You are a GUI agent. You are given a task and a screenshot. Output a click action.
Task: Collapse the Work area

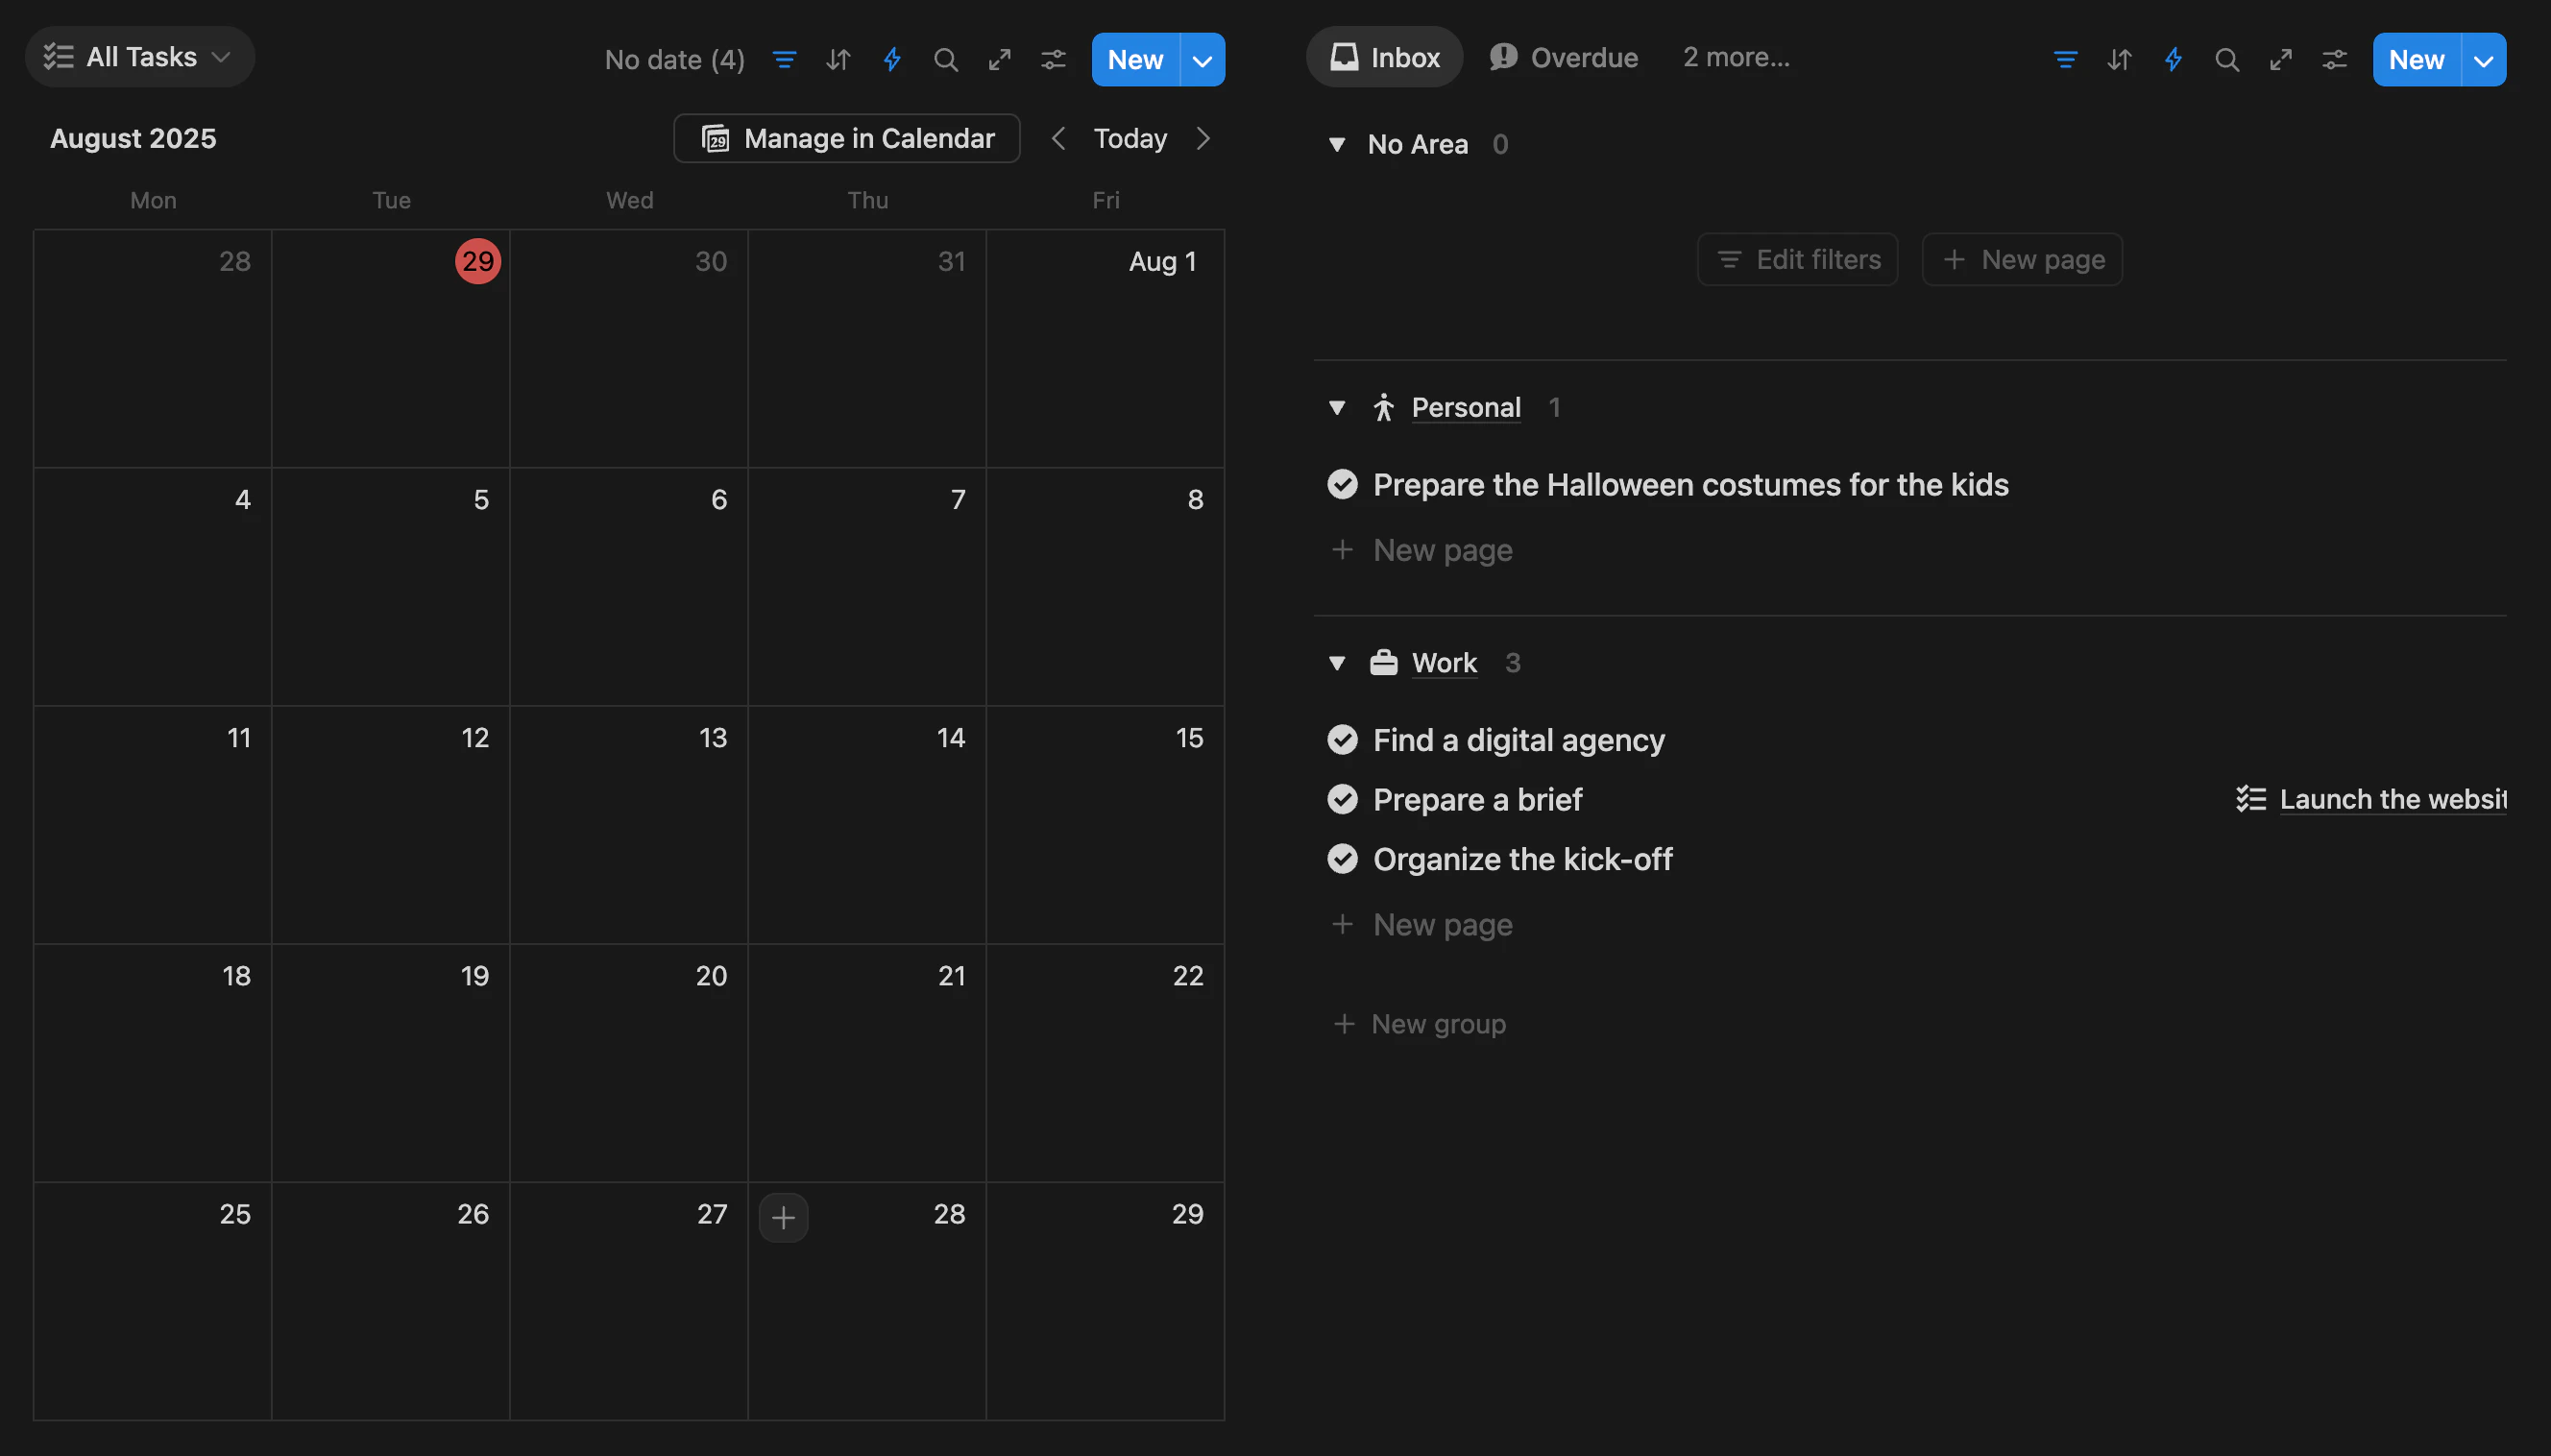(1337, 662)
